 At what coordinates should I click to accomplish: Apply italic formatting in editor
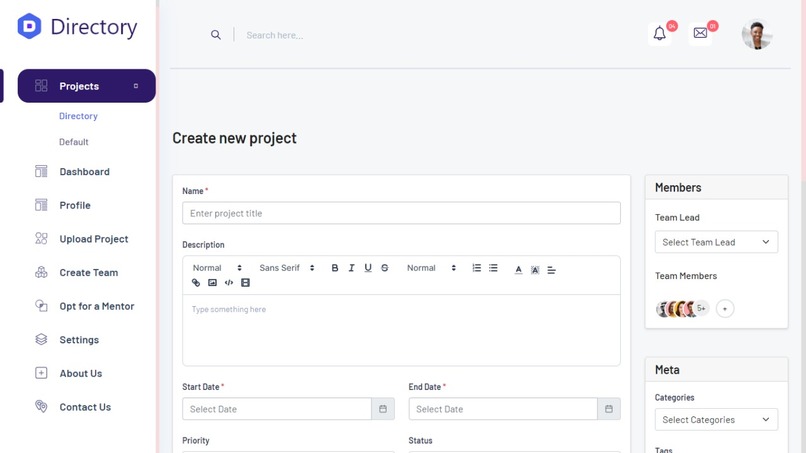point(351,268)
